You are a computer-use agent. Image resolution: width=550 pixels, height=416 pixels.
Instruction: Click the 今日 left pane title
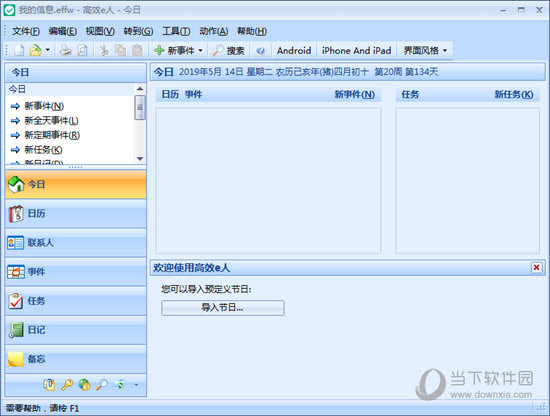[20, 72]
